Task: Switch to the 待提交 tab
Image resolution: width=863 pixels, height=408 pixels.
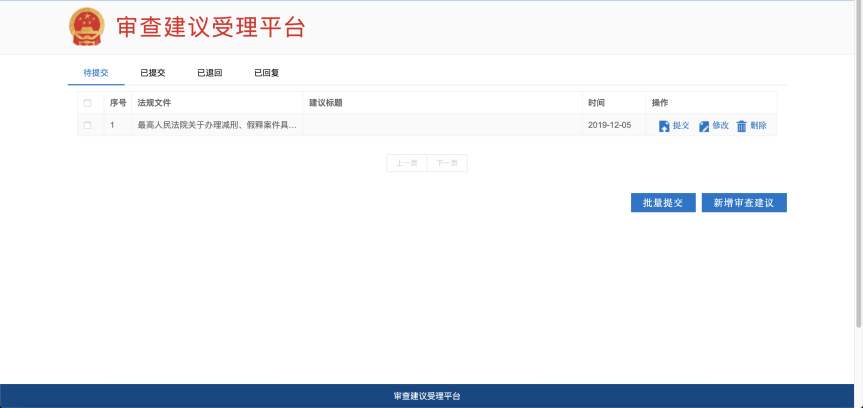Action: (96, 73)
